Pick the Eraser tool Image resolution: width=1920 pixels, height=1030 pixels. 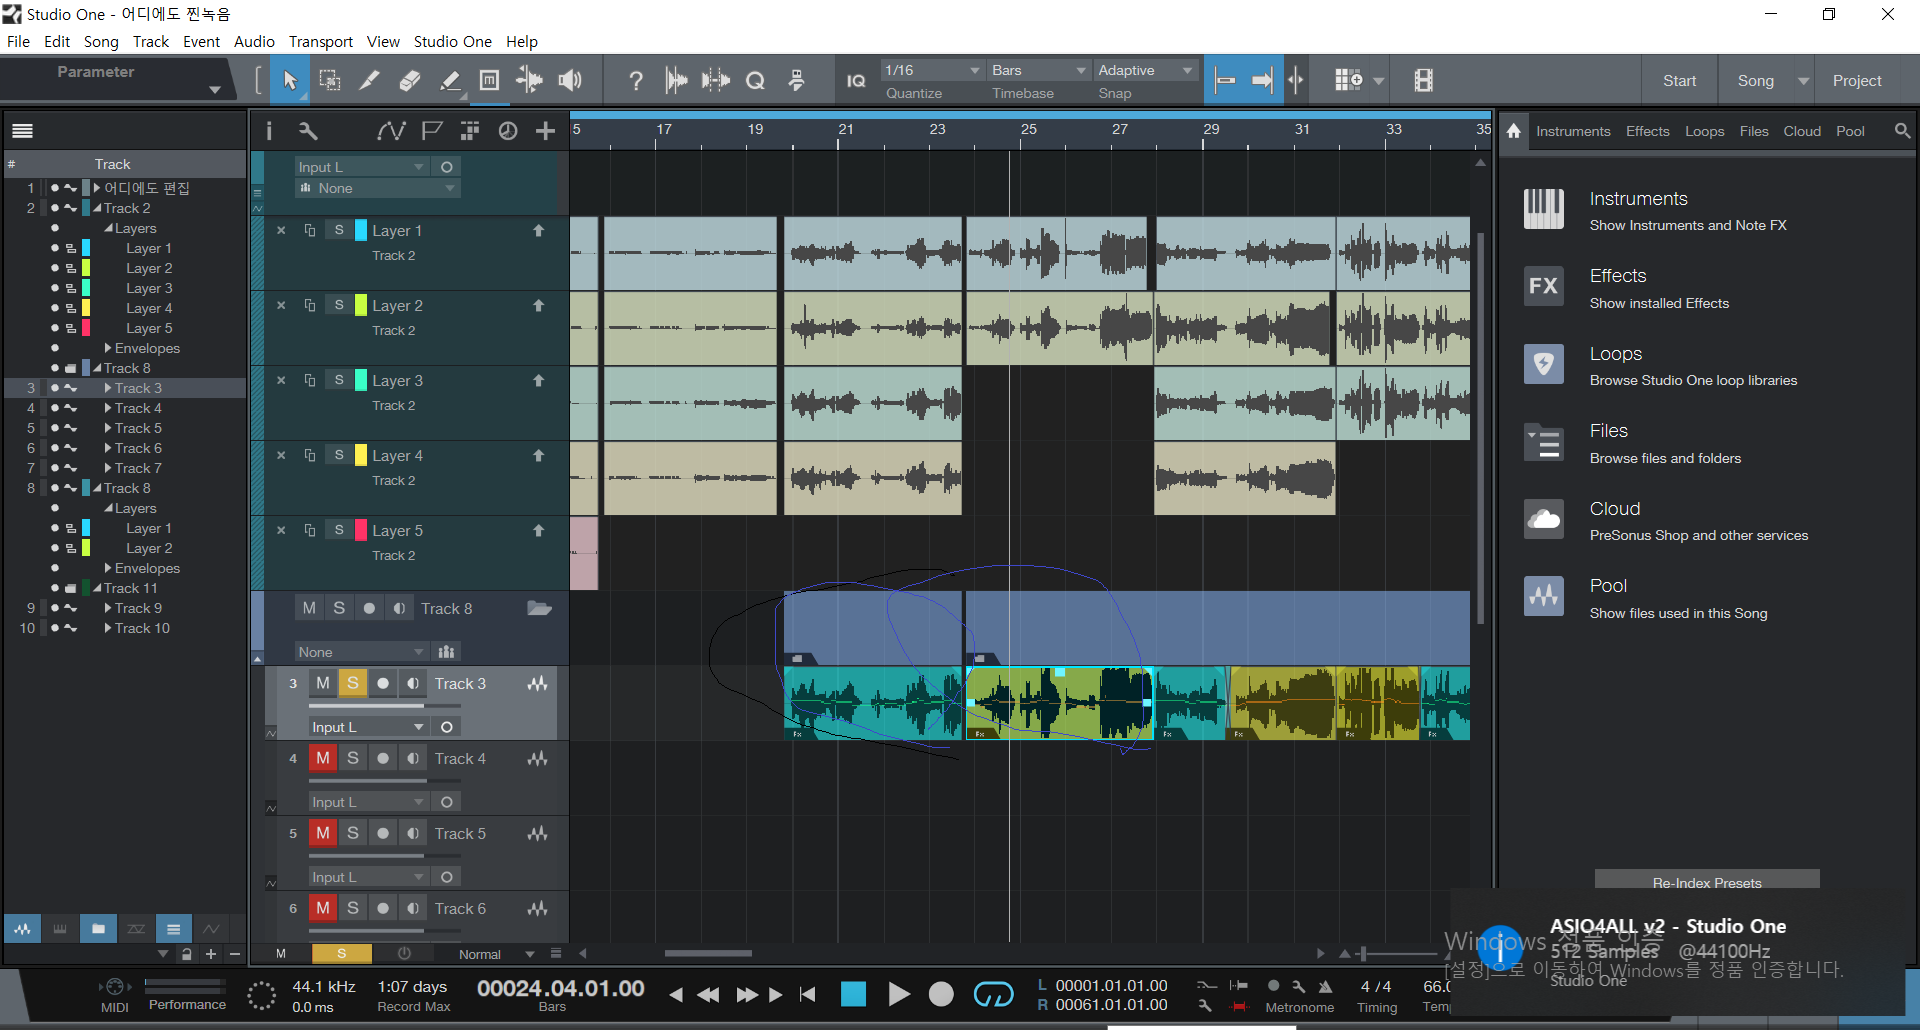(x=410, y=81)
